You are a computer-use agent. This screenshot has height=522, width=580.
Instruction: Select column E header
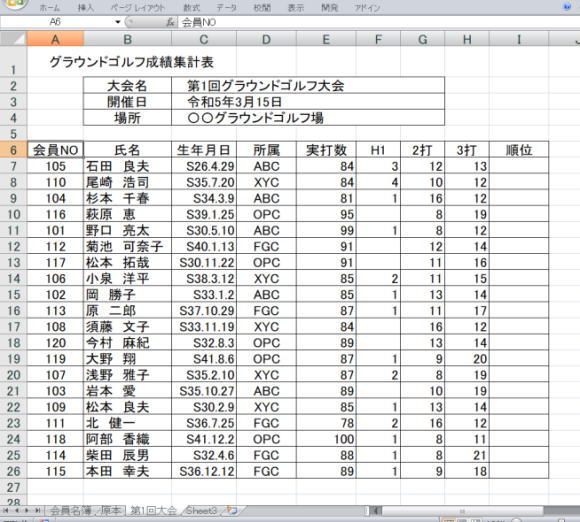click(326, 39)
